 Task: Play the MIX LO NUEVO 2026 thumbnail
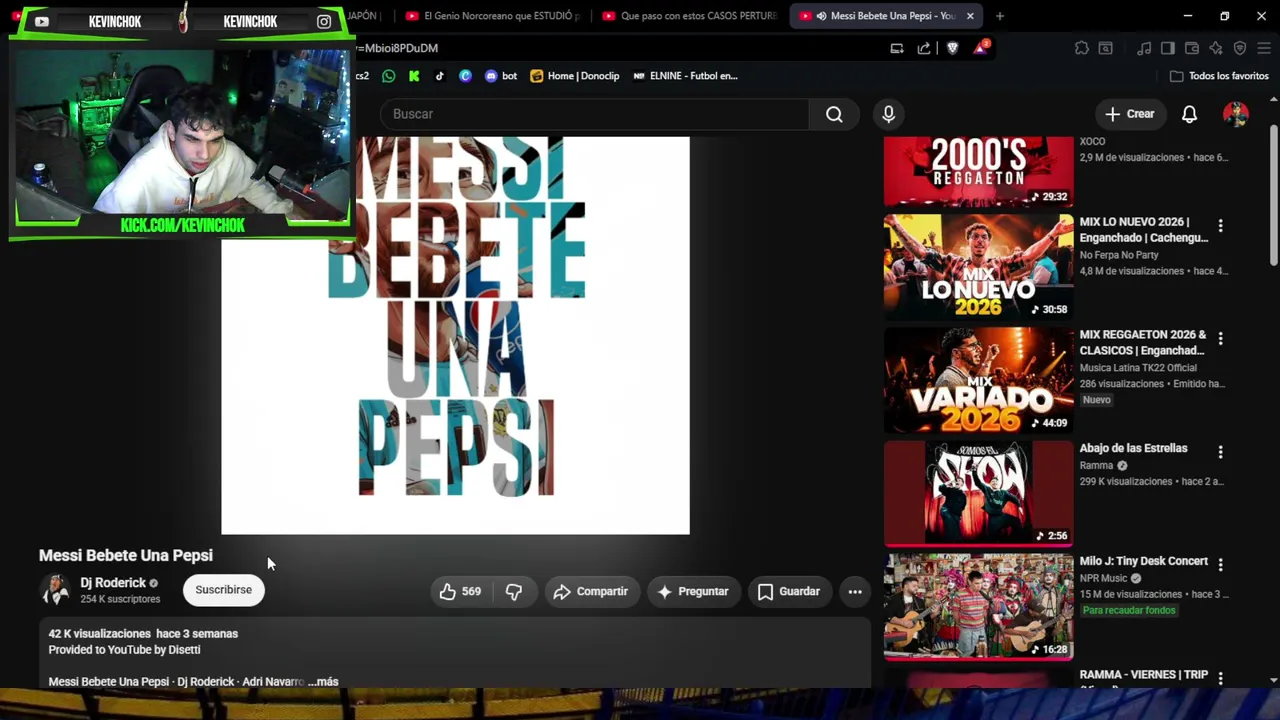click(x=978, y=267)
